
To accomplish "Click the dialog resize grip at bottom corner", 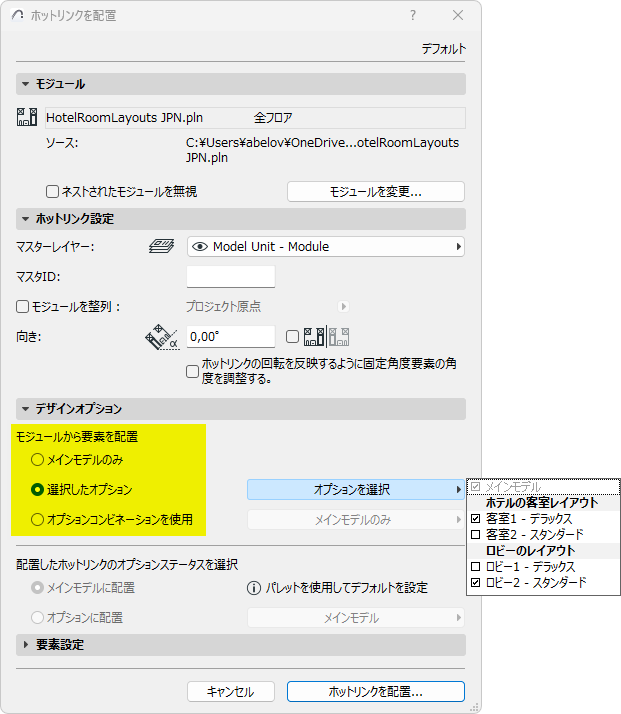I will (474, 707).
